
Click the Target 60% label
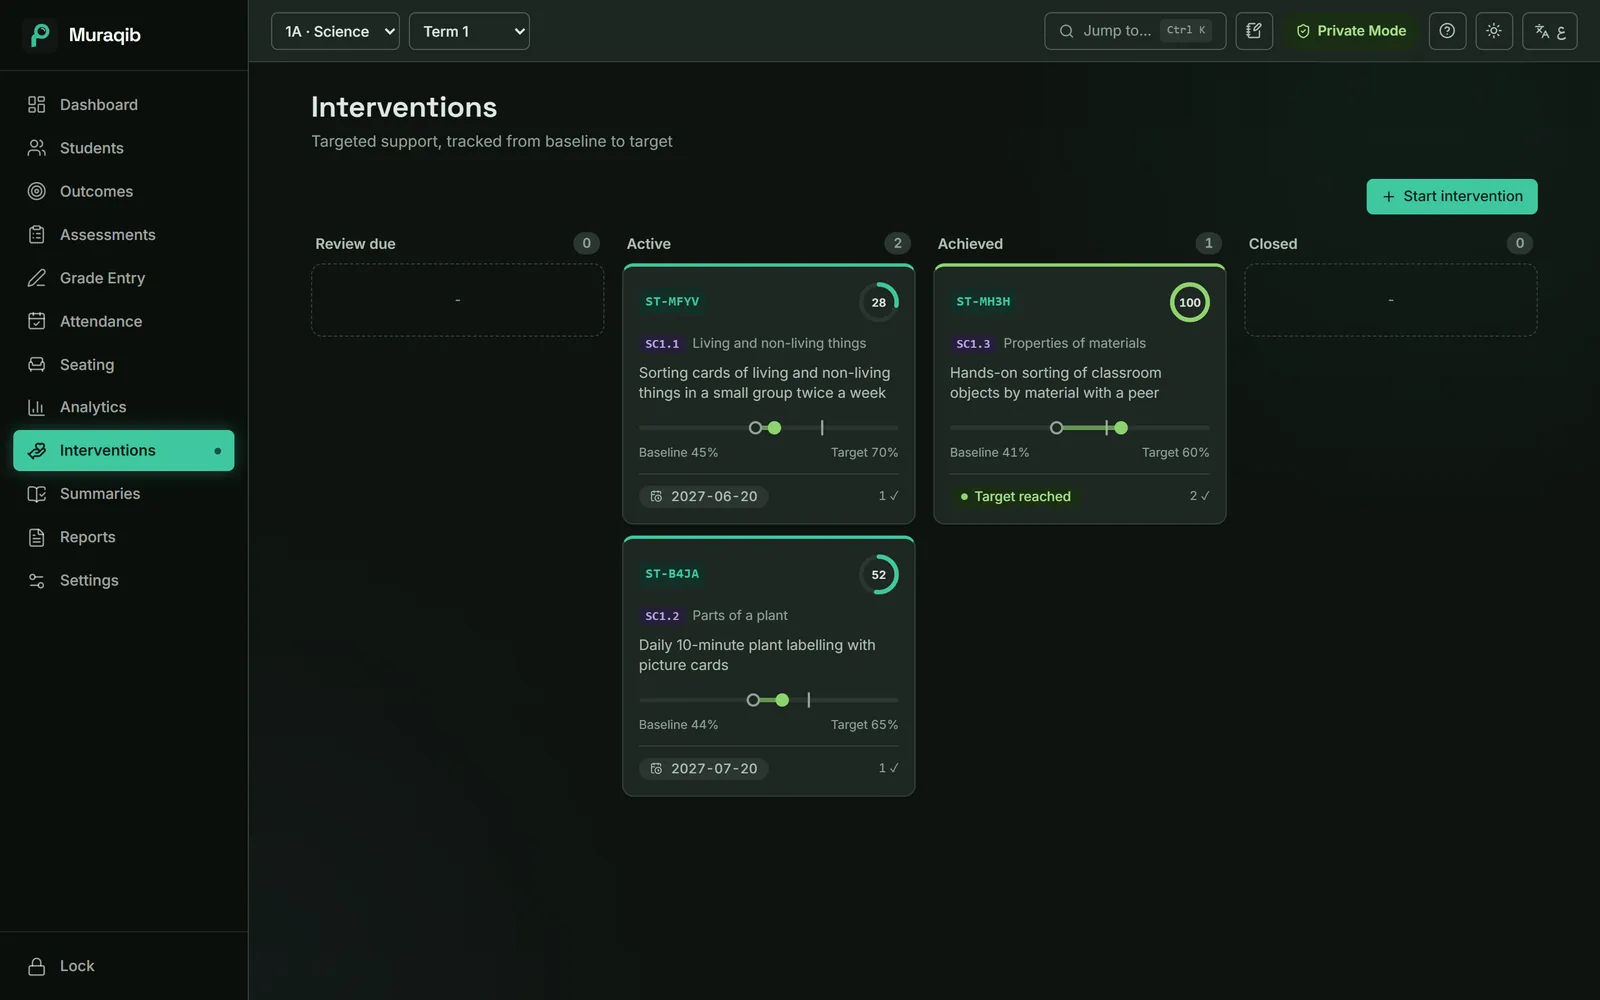click(x=1175, y=453)
